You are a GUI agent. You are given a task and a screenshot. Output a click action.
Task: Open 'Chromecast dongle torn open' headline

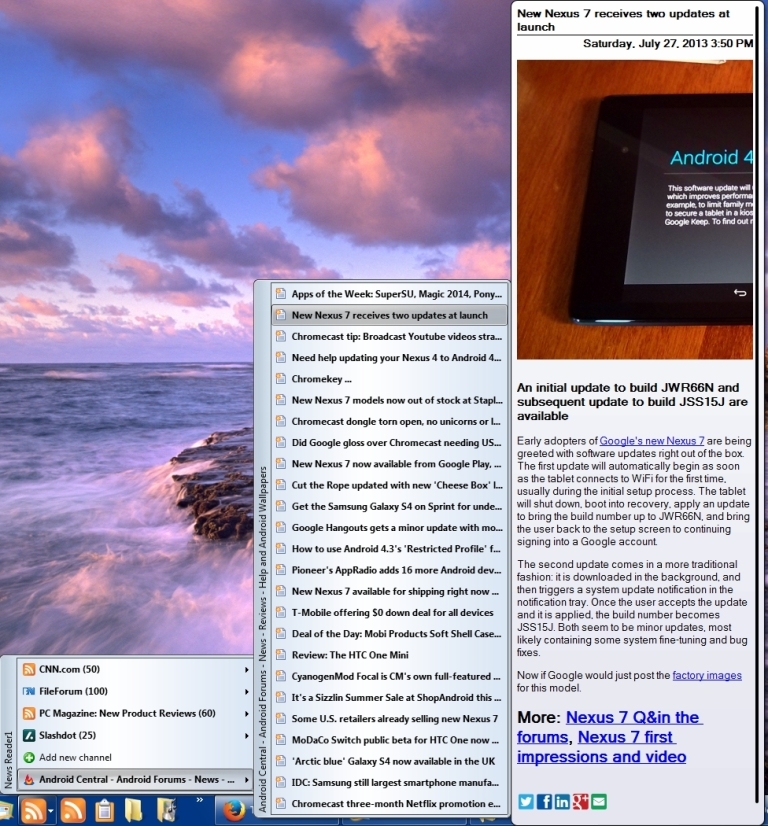click(x=389, y=421)
